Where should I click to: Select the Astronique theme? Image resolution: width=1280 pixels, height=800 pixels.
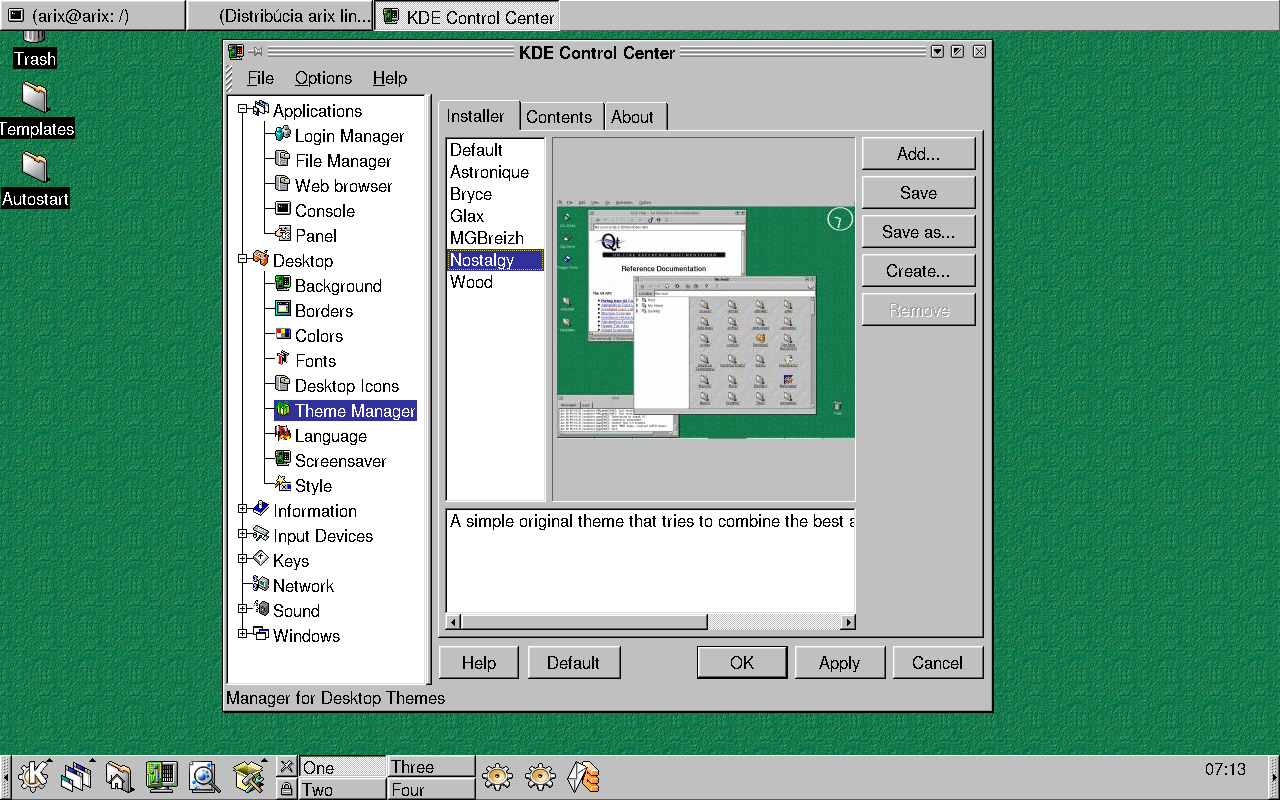pos(495,172)
